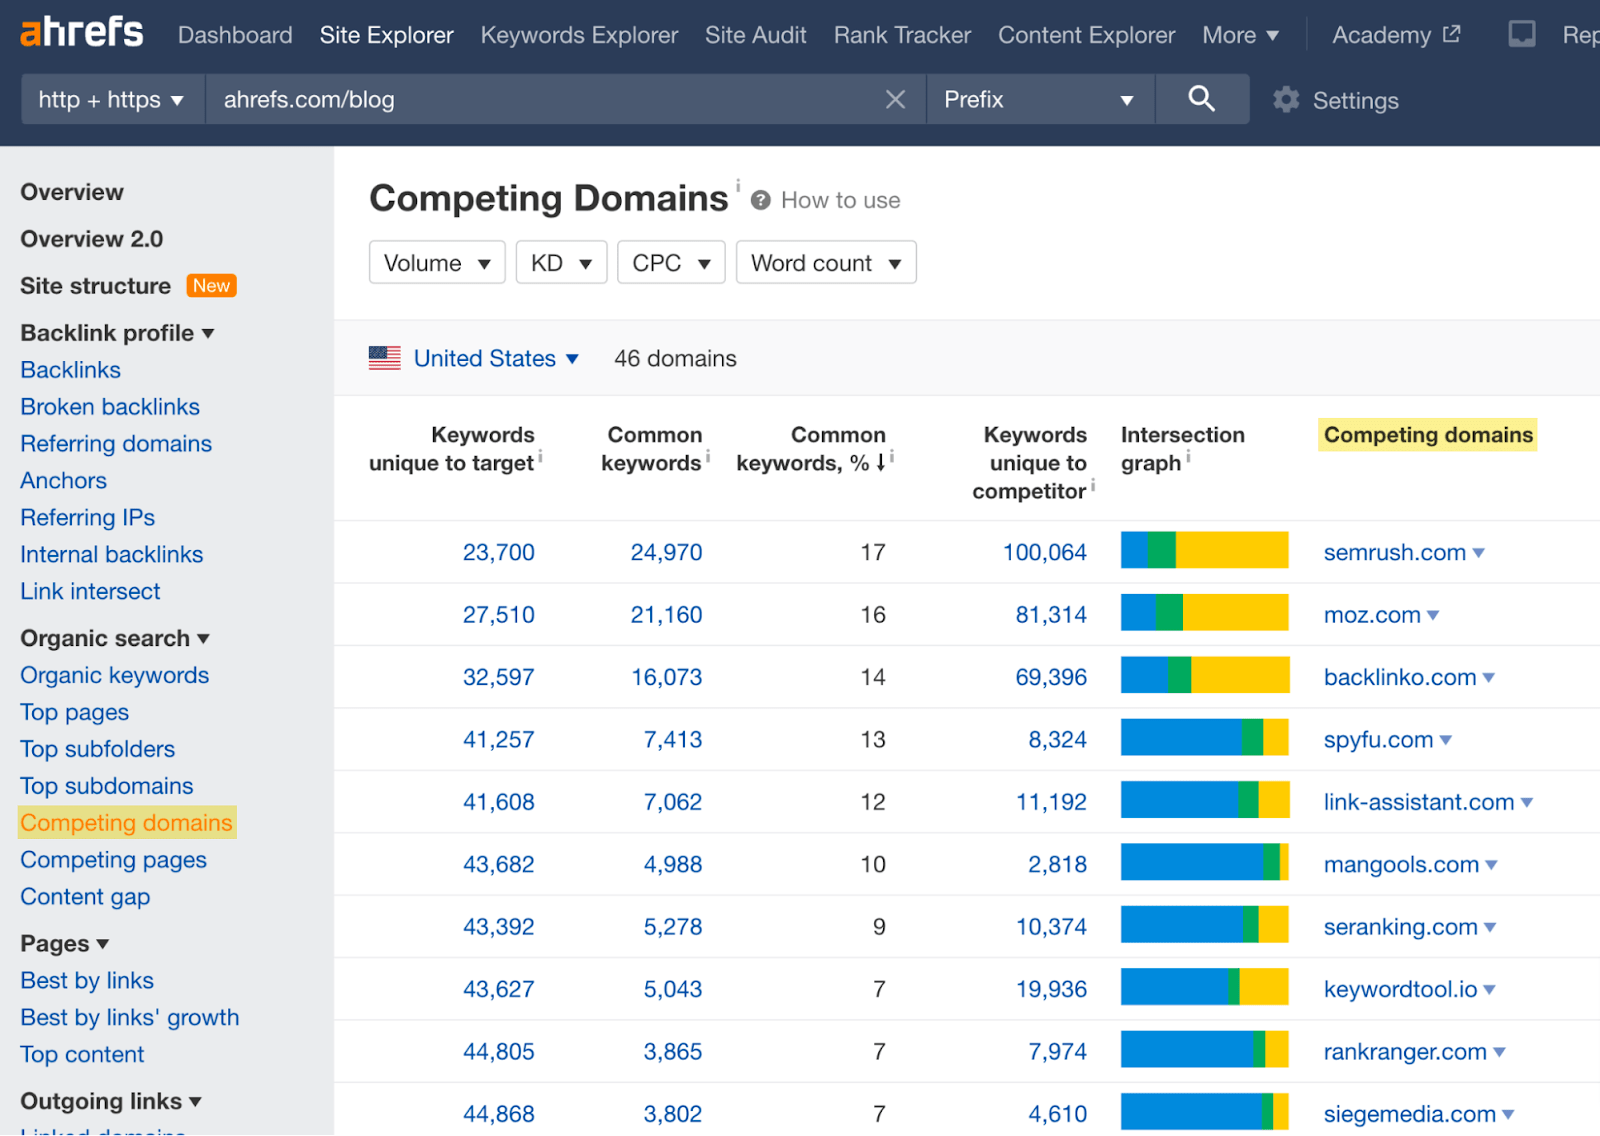Image resolution: width=1600 pixels, height=1136 pixels.
Task: Open the semrush.com dropdown
Action: (1479, 553)
